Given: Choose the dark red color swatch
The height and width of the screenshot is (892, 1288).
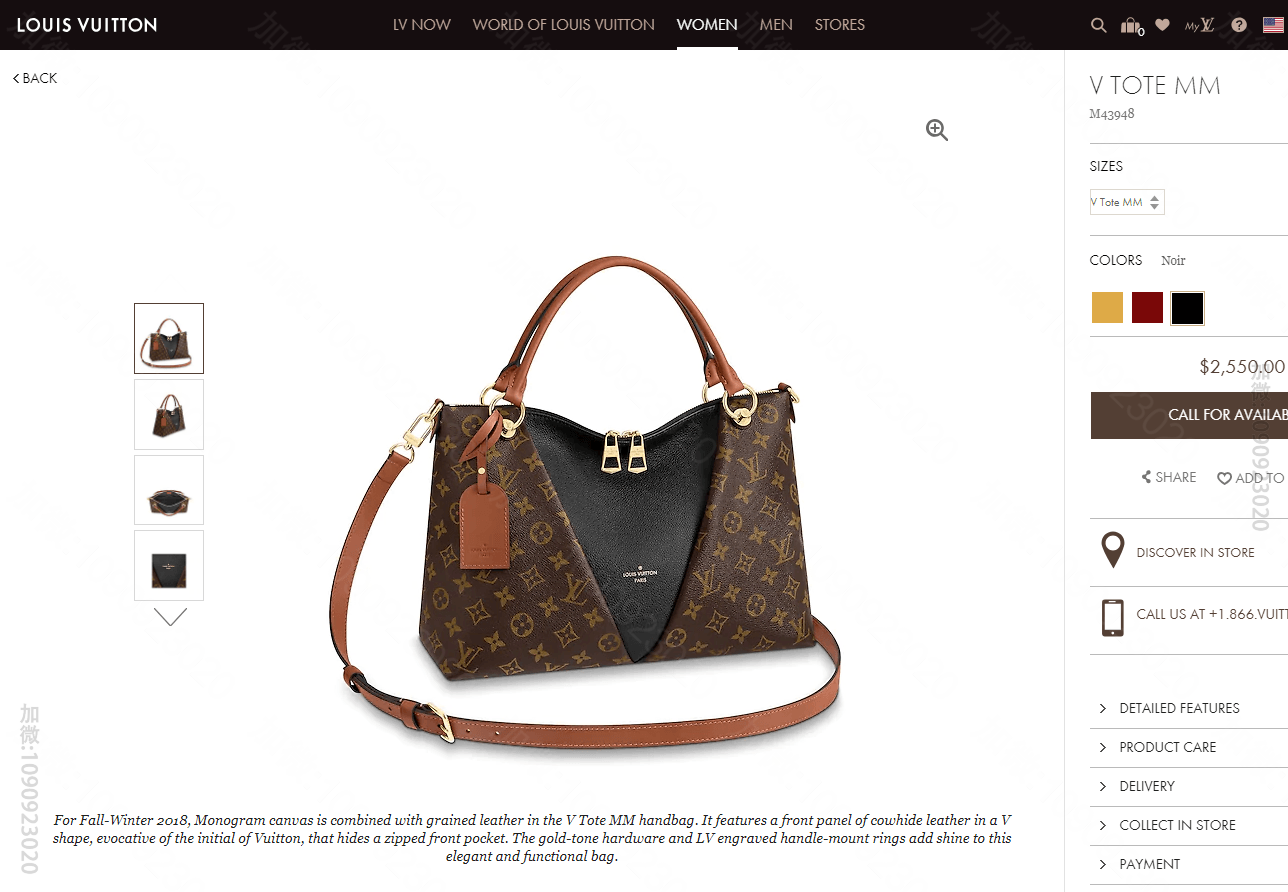Looking at the screenshot, I should [1147, 308].
